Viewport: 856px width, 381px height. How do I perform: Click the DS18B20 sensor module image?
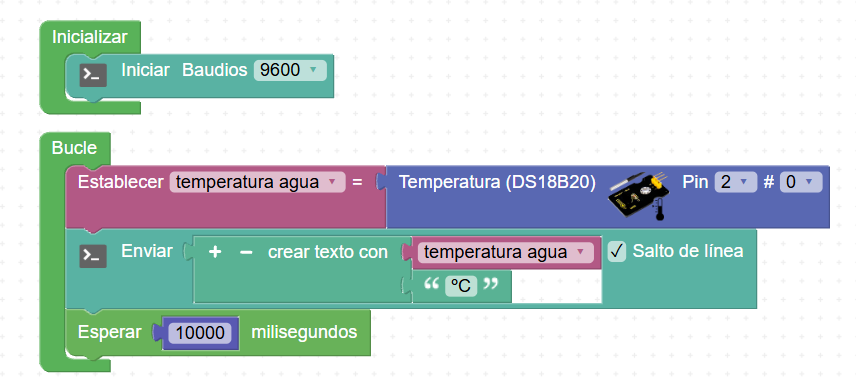[x=640, y=197]
